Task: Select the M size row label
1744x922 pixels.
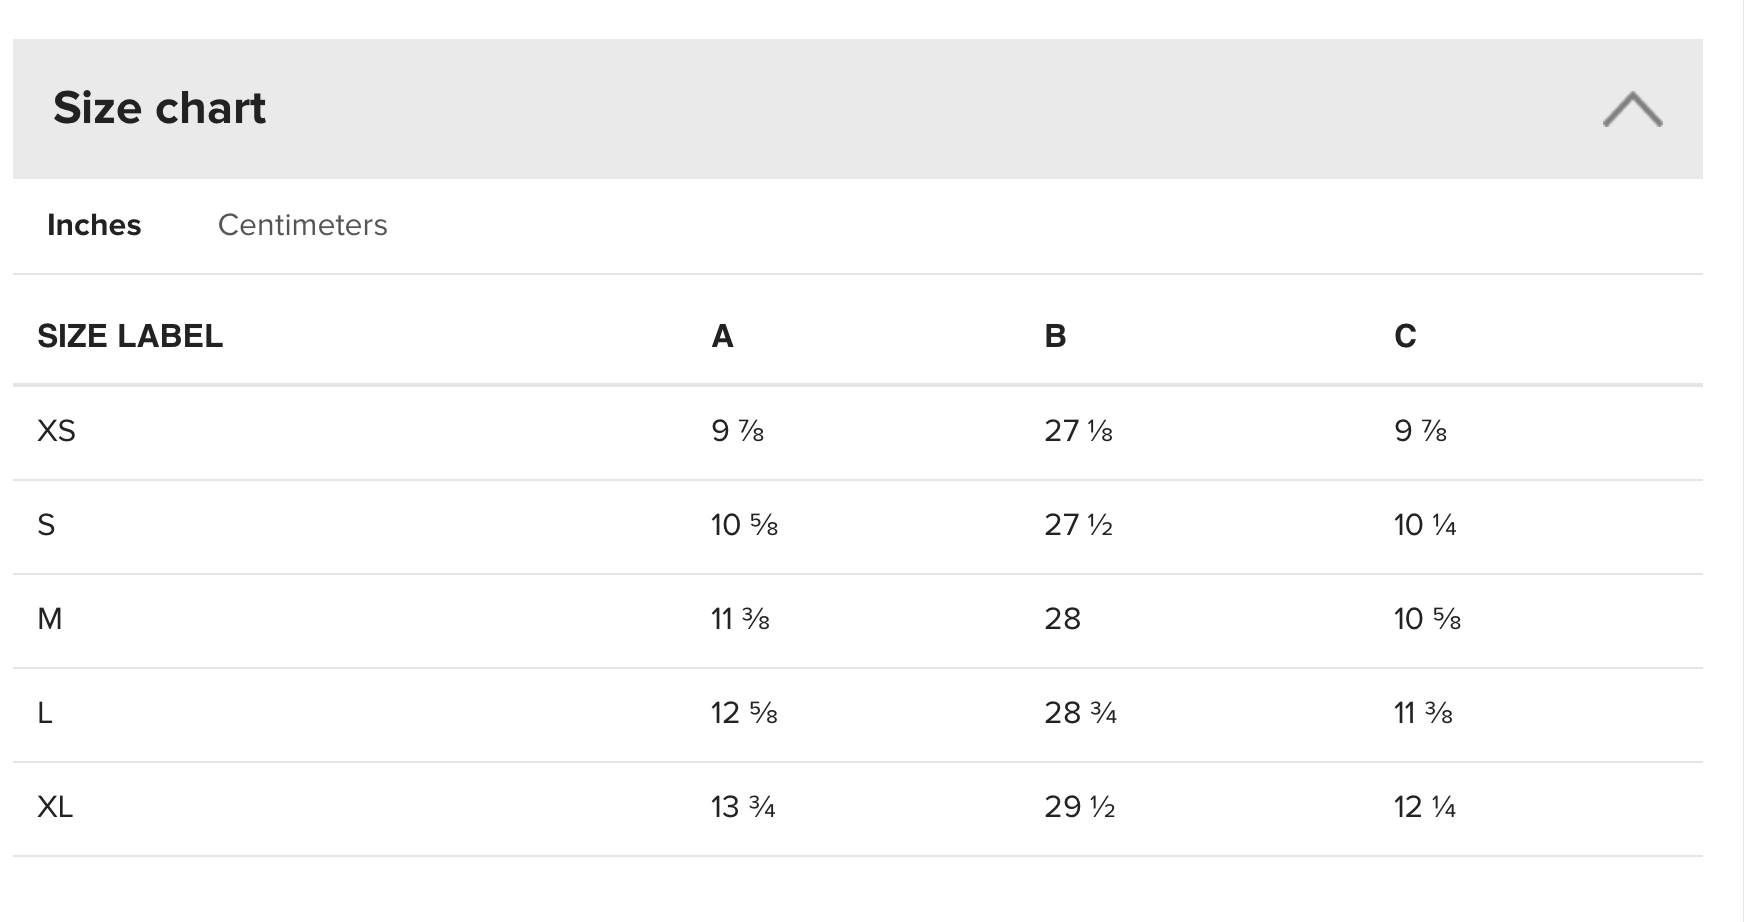Action: [x=49, y=619]
